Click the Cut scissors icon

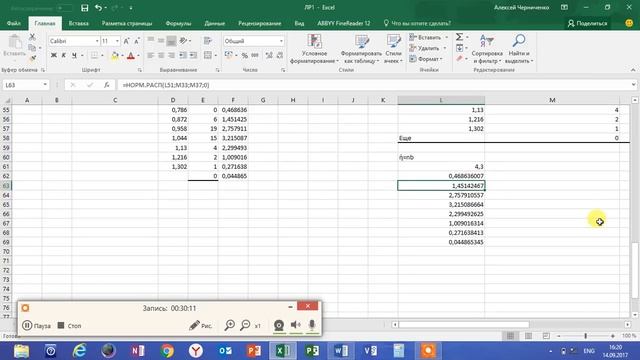click(x=32, y=37)
